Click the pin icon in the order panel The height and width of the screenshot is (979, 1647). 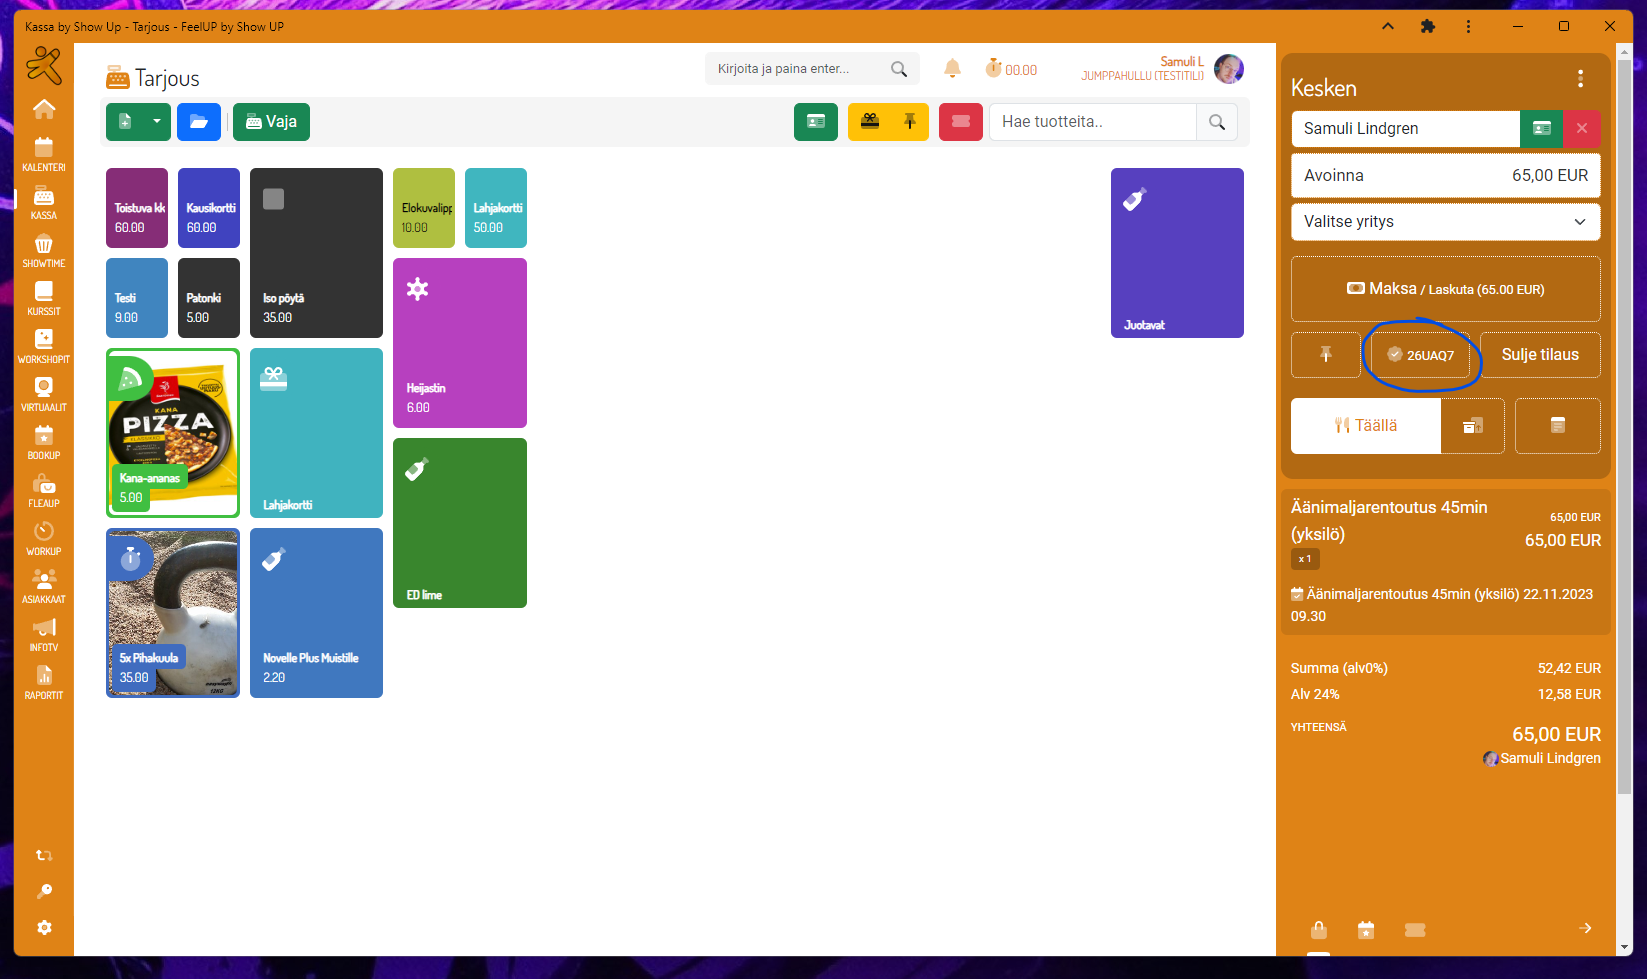(x=1325, y=355)
